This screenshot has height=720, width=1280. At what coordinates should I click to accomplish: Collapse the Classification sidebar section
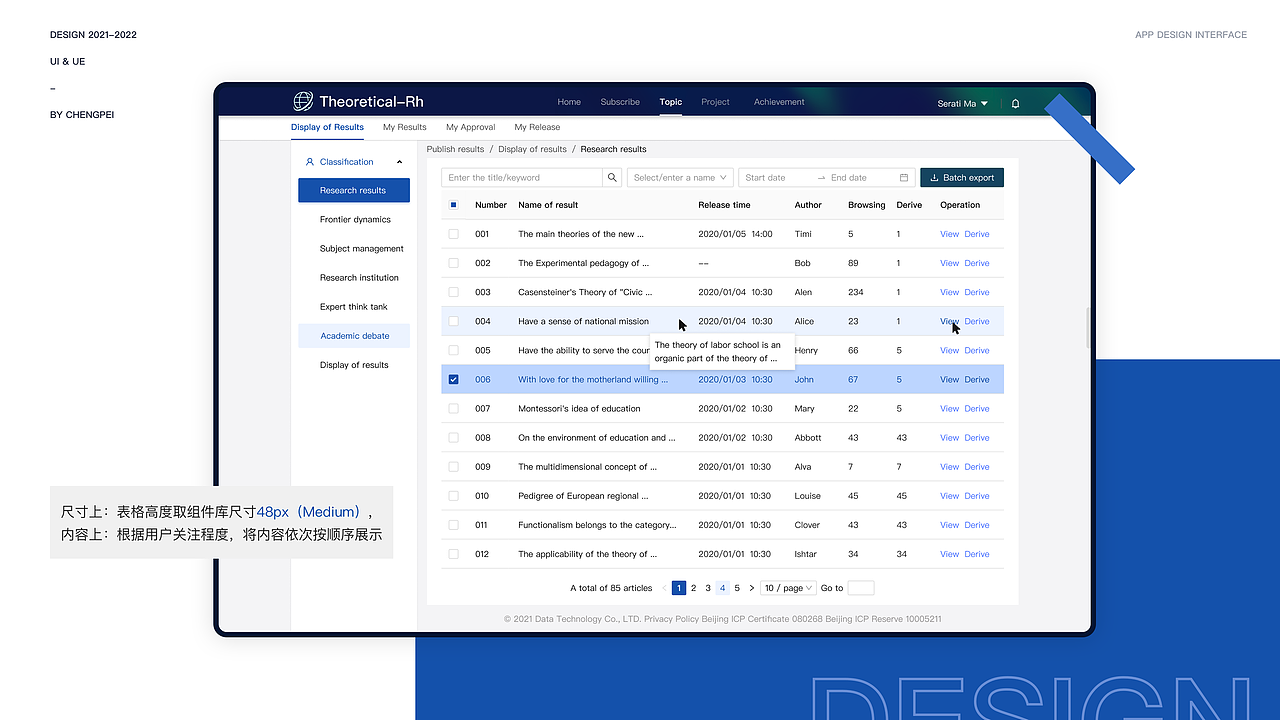(x=400, y=162)
